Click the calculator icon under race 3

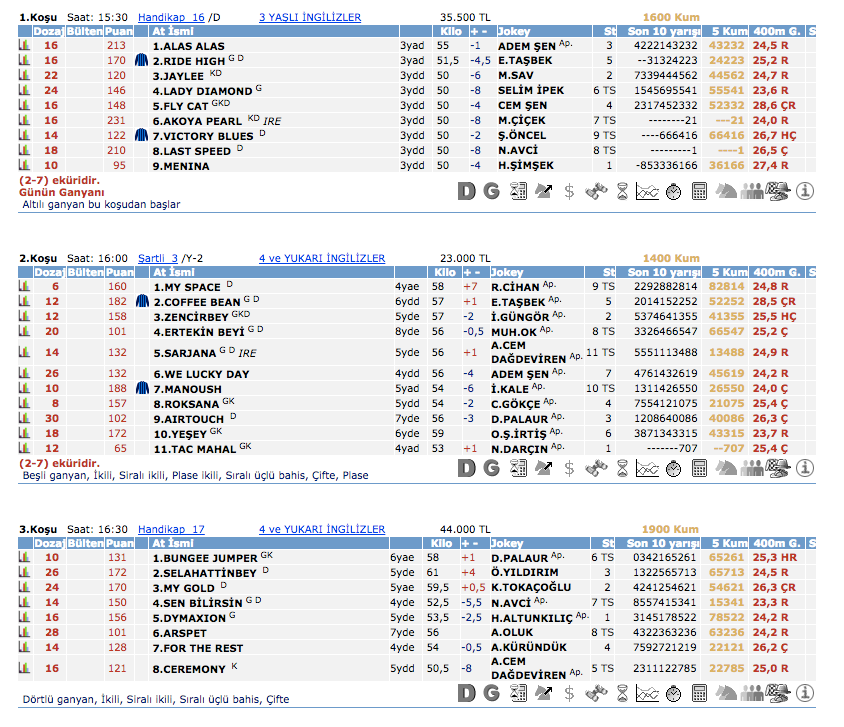click(x=700, y=692)
